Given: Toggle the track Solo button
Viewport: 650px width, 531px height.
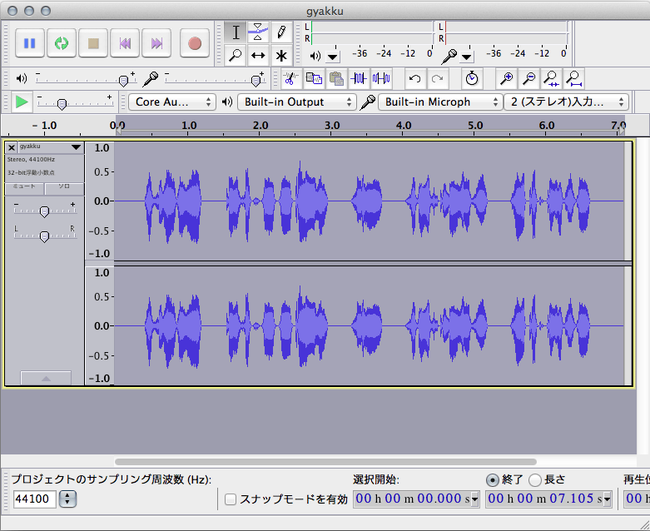Looking at the screenshot, I should pyautogui.click(x=64, y=187).
